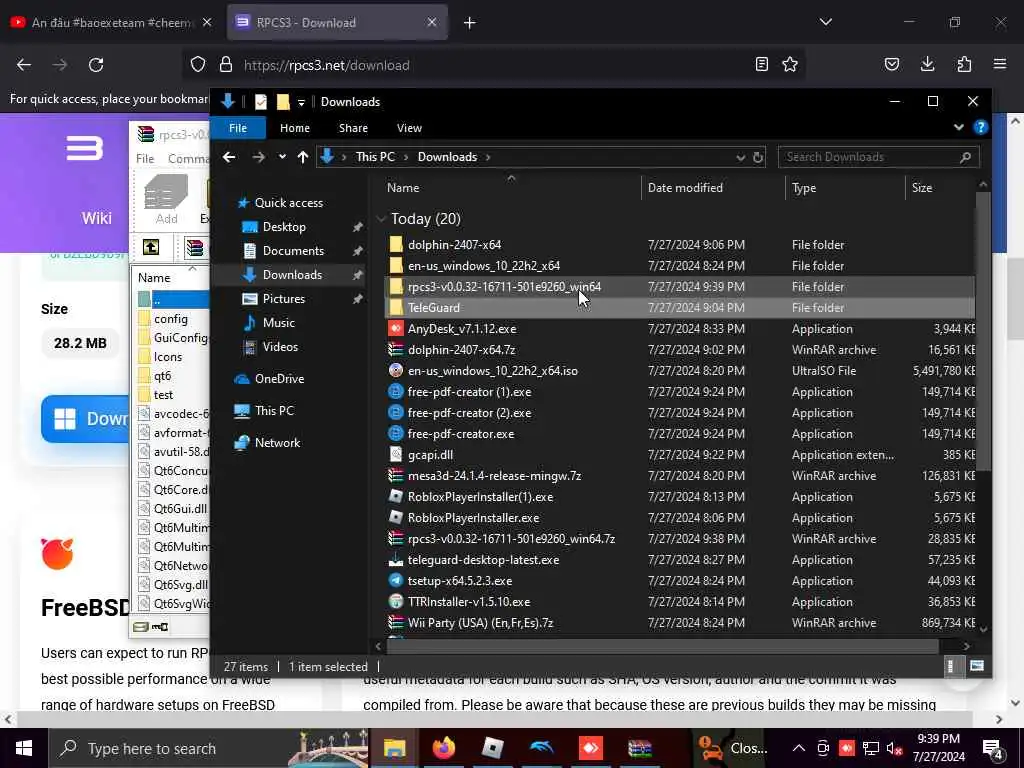Image resolution: width=1024 pixels, height=768 pixels.
Task: Open recent locations dropdown in Explorer
Action: click(x=282, y=157)
